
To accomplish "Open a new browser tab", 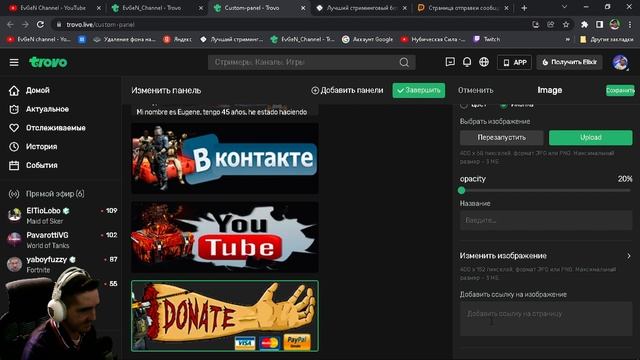I will 524,8.
